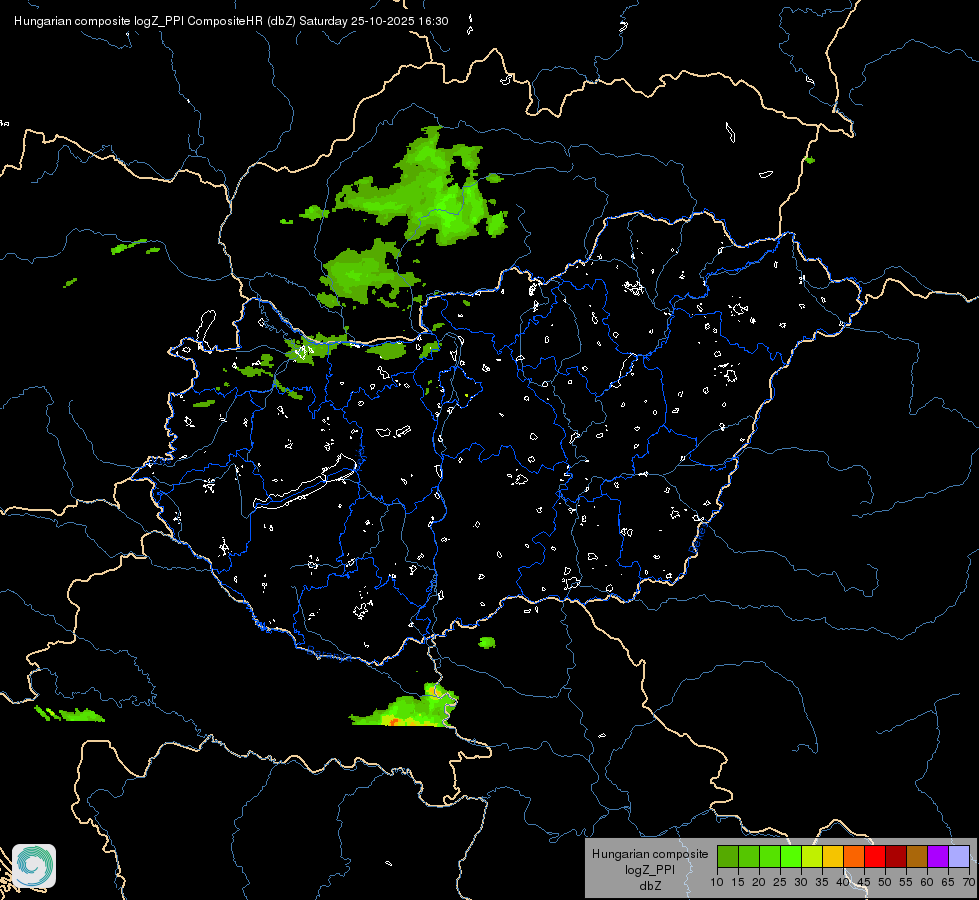The image size is (979, 900).
Task: Click the radar title and timestamp text
Action: [x=231, y=21]
